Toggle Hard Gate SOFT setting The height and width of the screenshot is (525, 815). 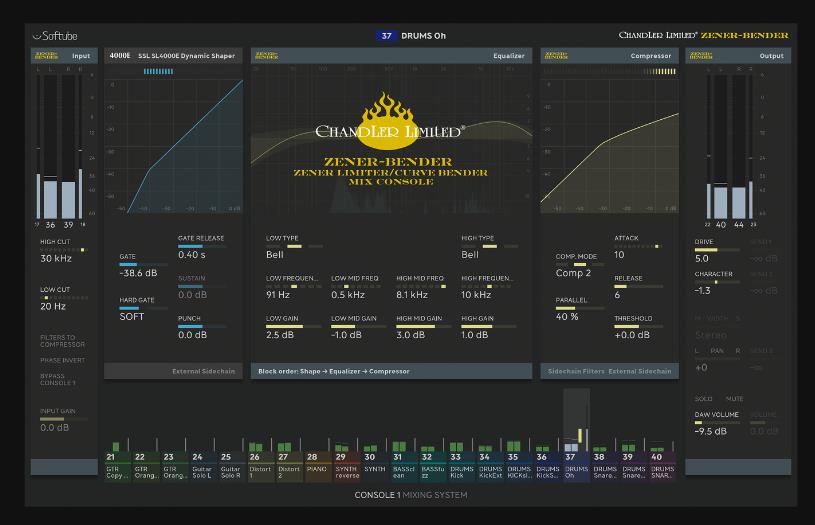pos(132,317)
